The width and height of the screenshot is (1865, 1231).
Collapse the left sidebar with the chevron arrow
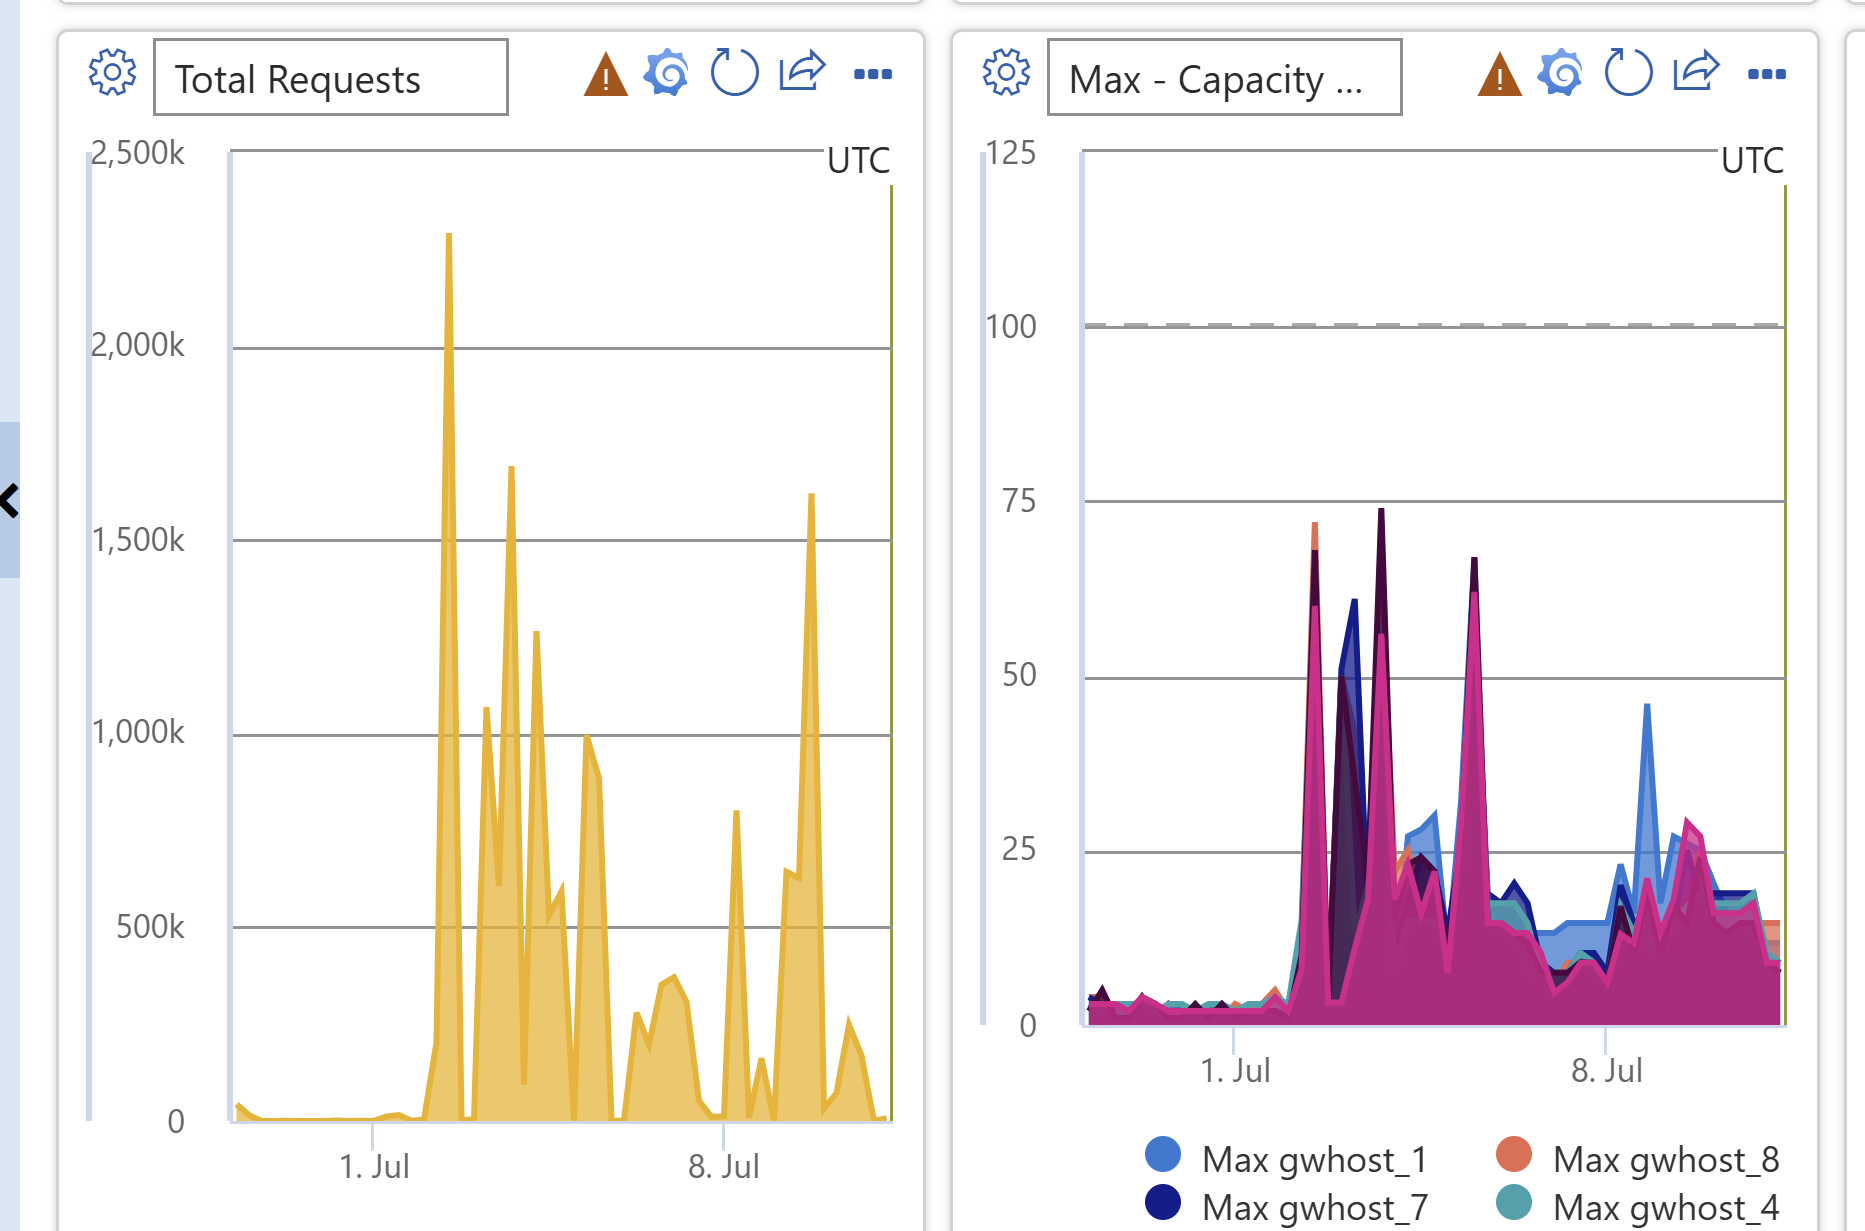[x=9, y=500]
